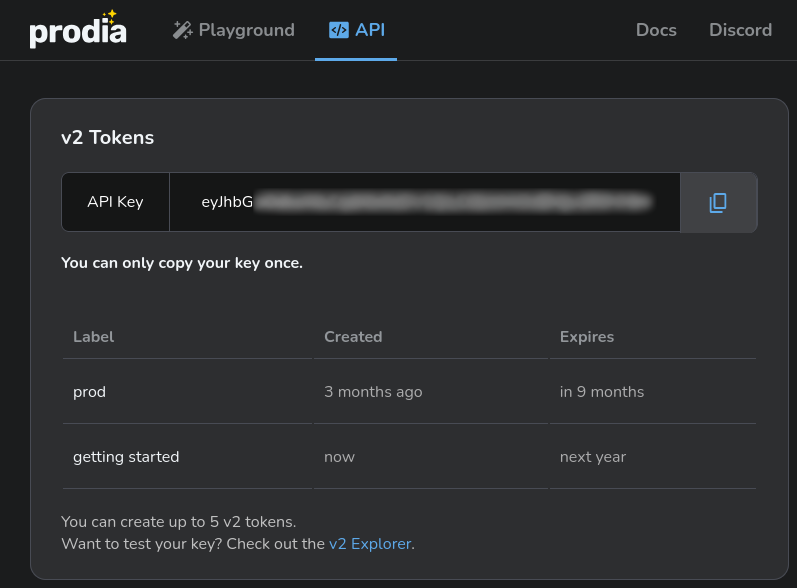This screenshot has width=797, height=588.
Task: Switch to the API tab
Action: click(356, 30)
